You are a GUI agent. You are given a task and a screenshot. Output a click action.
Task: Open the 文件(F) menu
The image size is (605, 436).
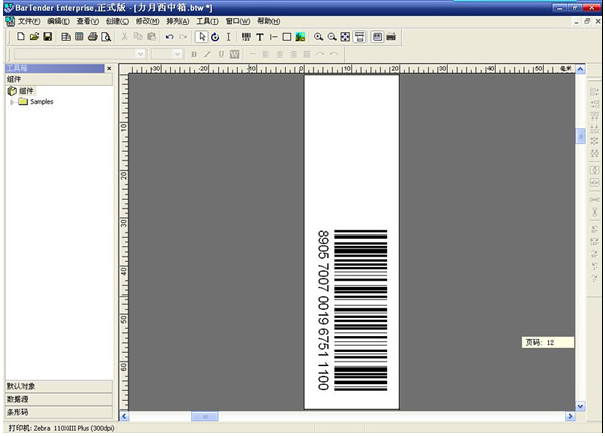(28, 21)
